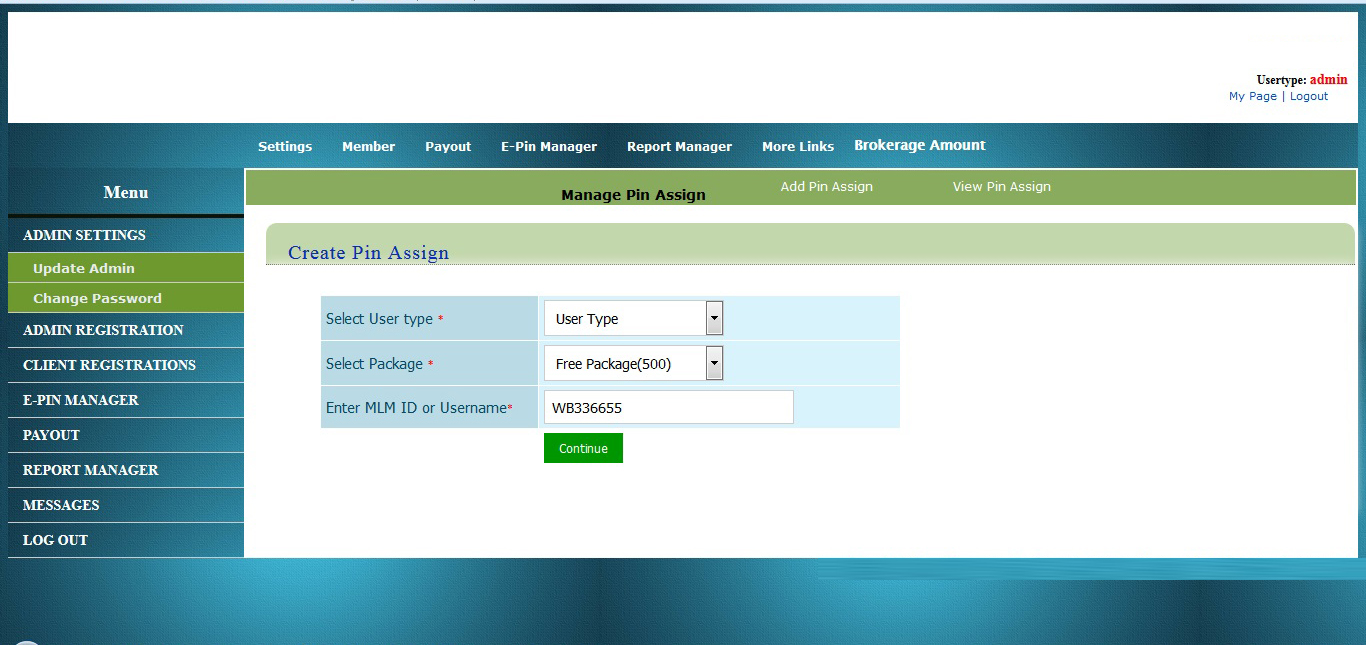
Task: Go to the My Page link
Action: 1252,97
